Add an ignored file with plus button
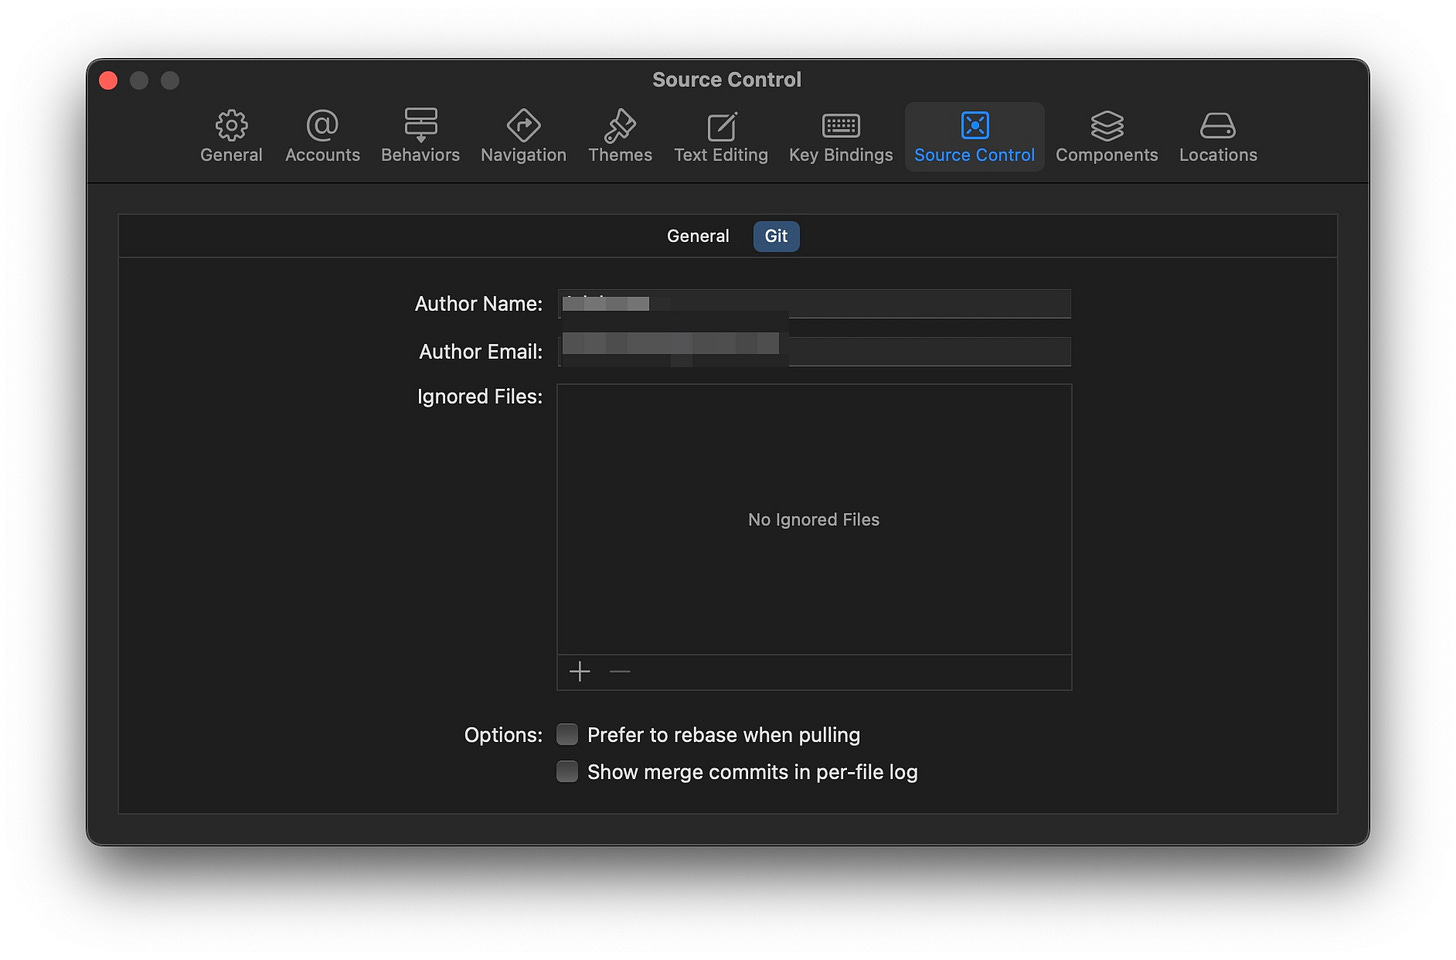Screen dimensions: 1456x960 tap(580, 672)
